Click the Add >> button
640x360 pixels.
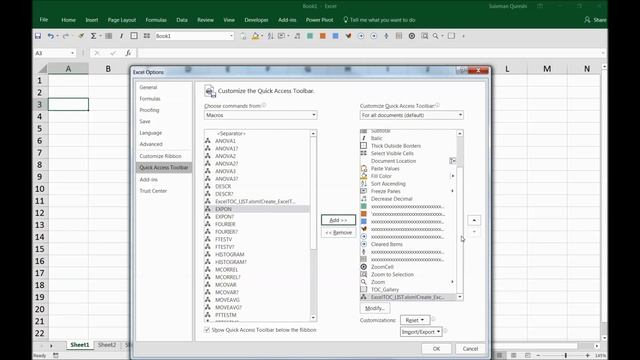(338, 220)
